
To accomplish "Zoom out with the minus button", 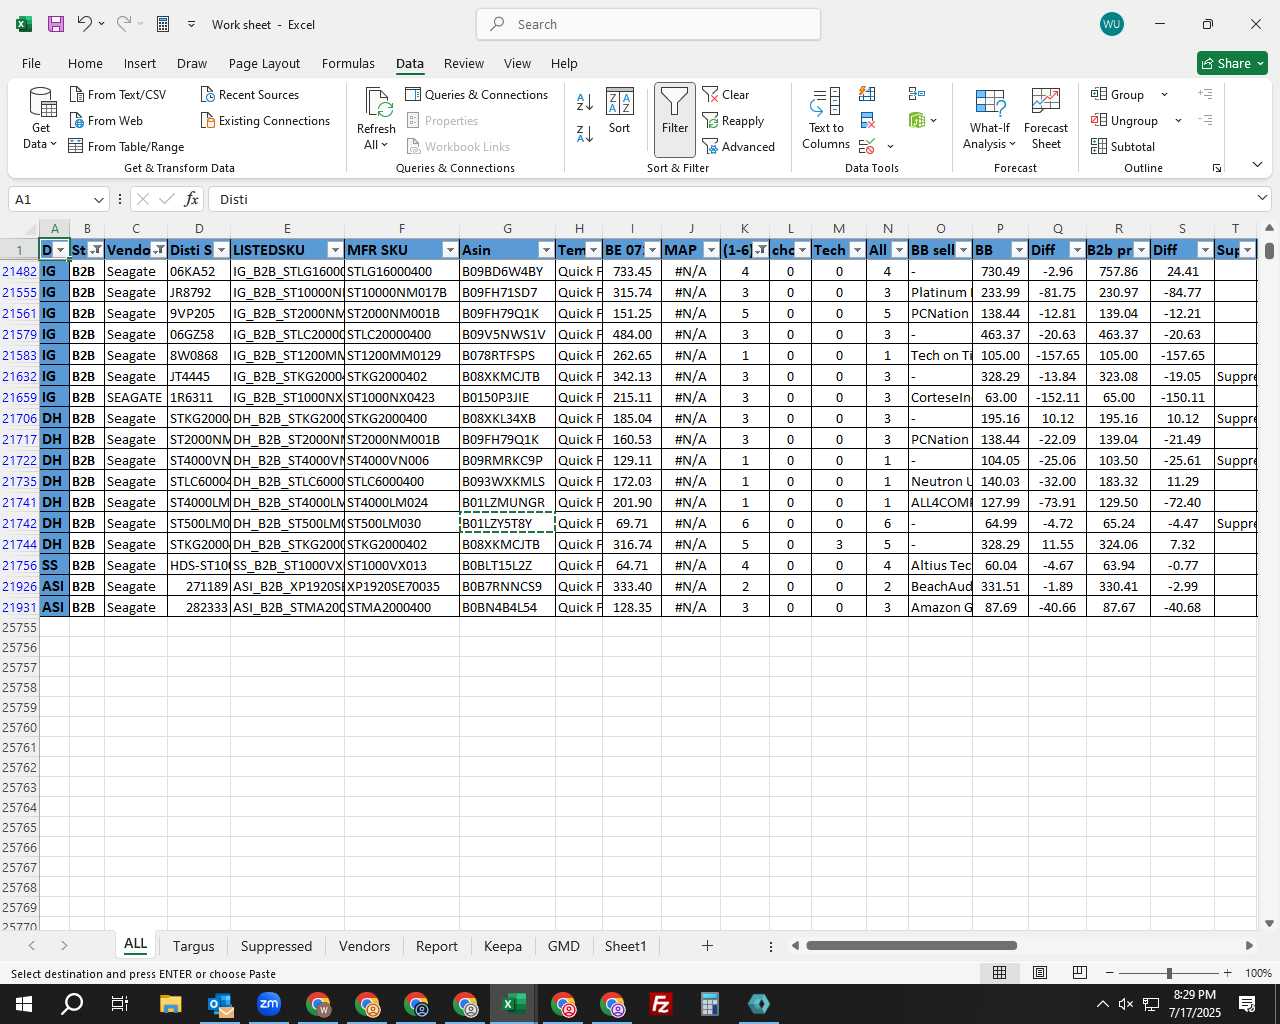I will coord(1109,973).
